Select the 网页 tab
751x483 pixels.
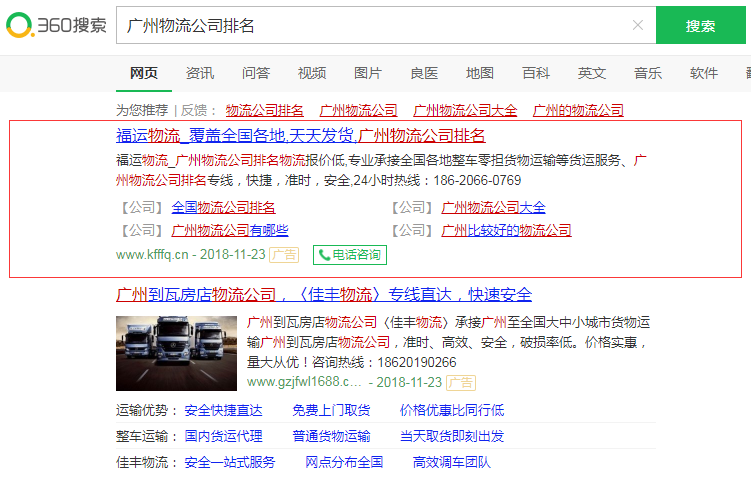(144, 73)
